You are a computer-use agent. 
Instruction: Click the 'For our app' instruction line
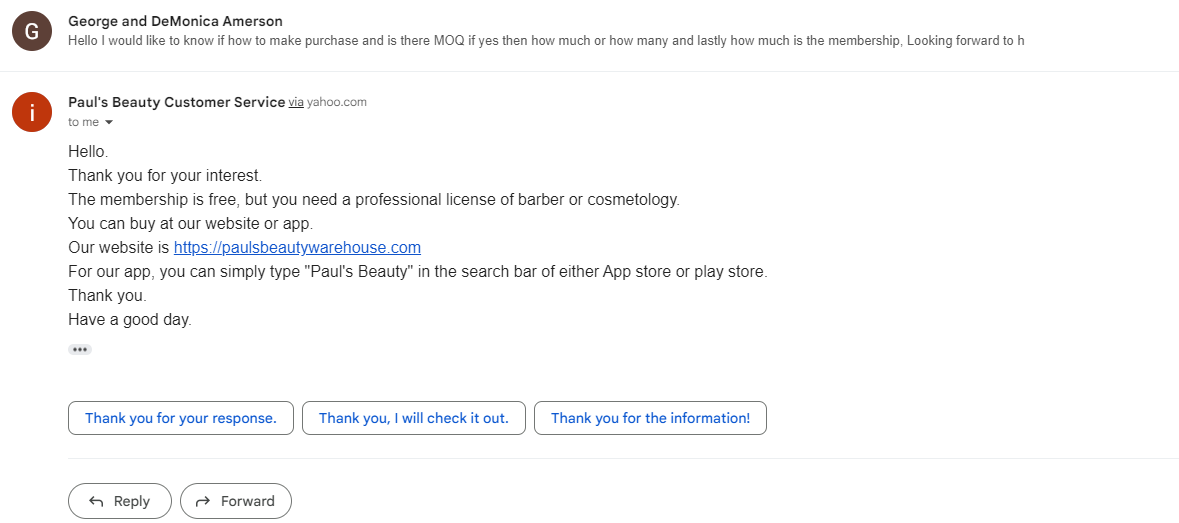tap(418, 272)
